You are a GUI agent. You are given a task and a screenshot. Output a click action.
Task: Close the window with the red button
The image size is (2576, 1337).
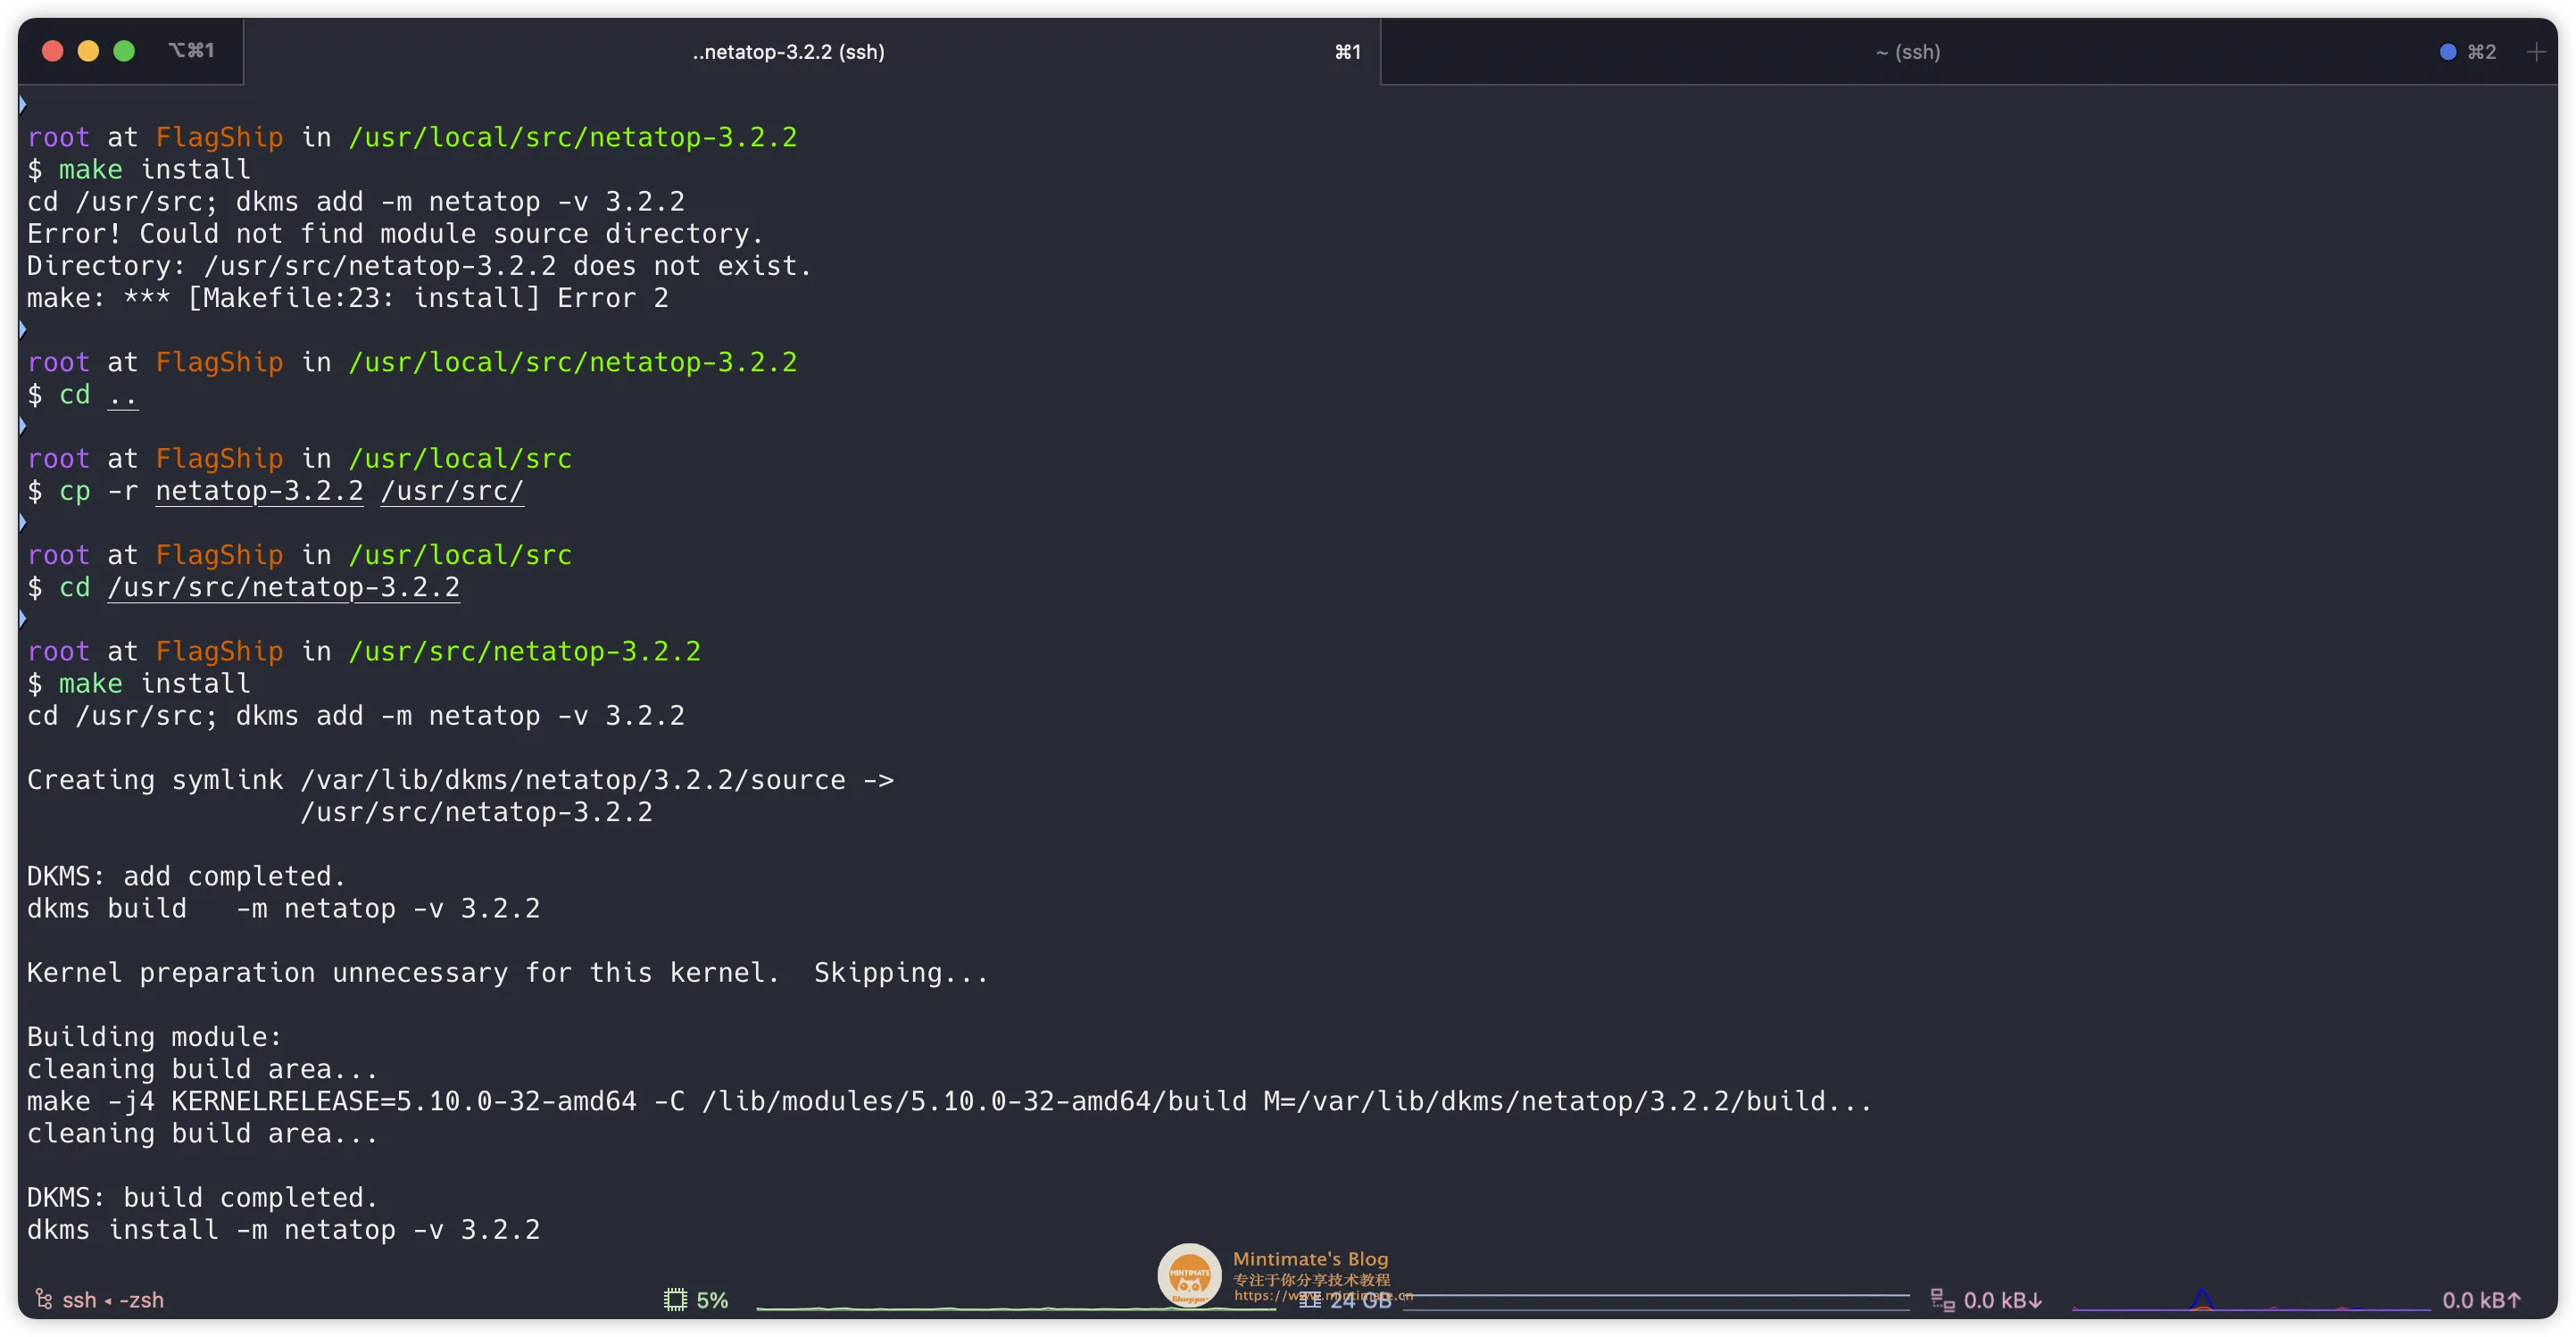53,51
